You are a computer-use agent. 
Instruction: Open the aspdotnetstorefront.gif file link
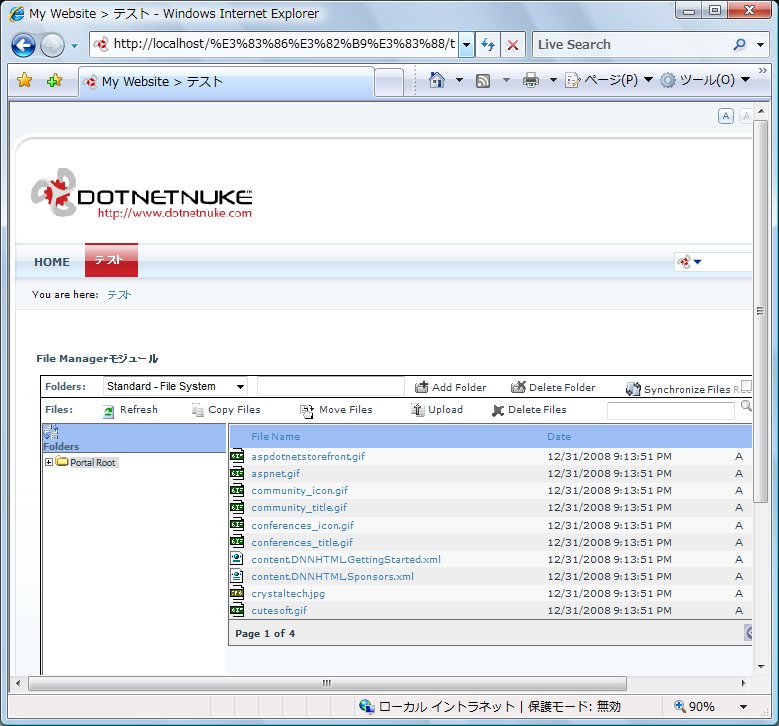click(x=308, y=456)
